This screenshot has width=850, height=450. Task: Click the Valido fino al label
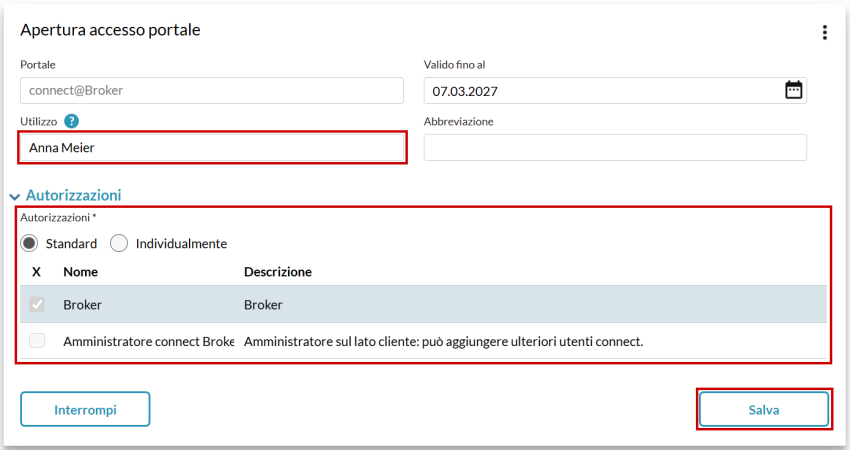point(454,65)
